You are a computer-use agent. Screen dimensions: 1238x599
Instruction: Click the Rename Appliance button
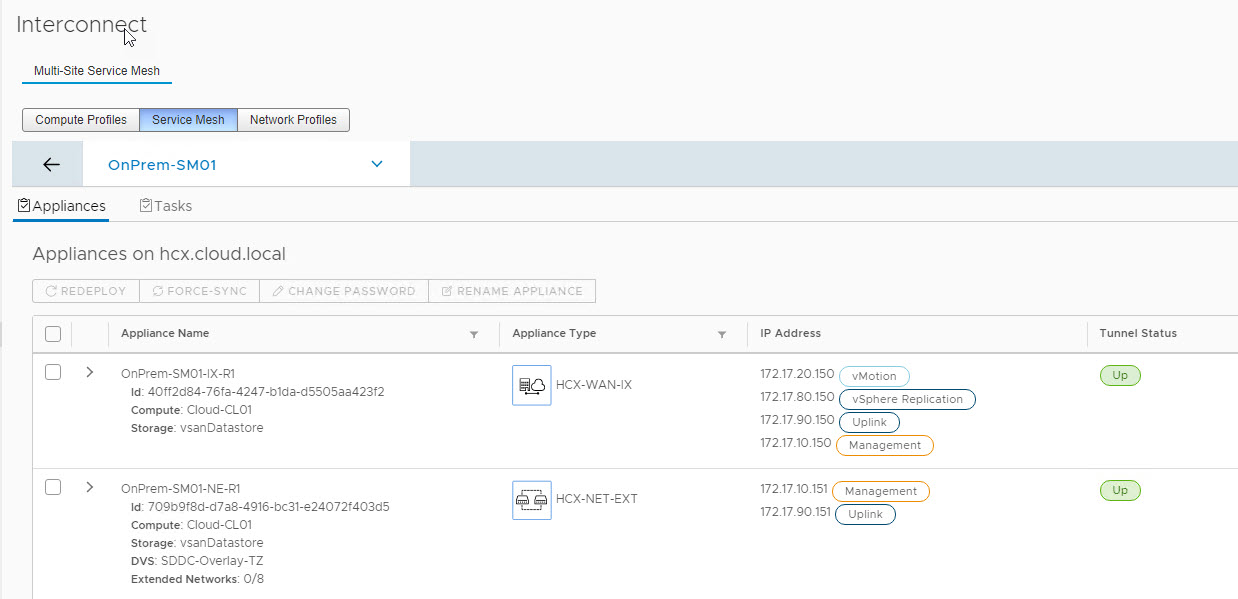click(512, 291)
